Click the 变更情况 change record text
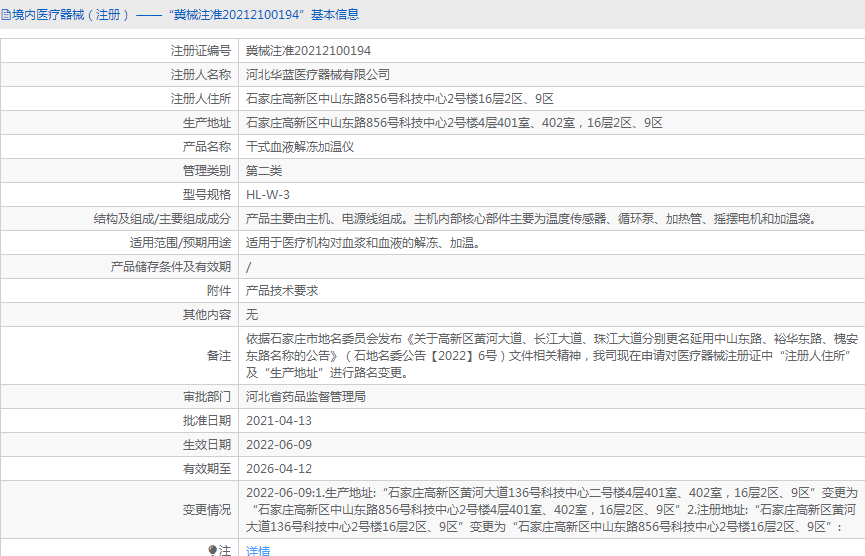 552,510
